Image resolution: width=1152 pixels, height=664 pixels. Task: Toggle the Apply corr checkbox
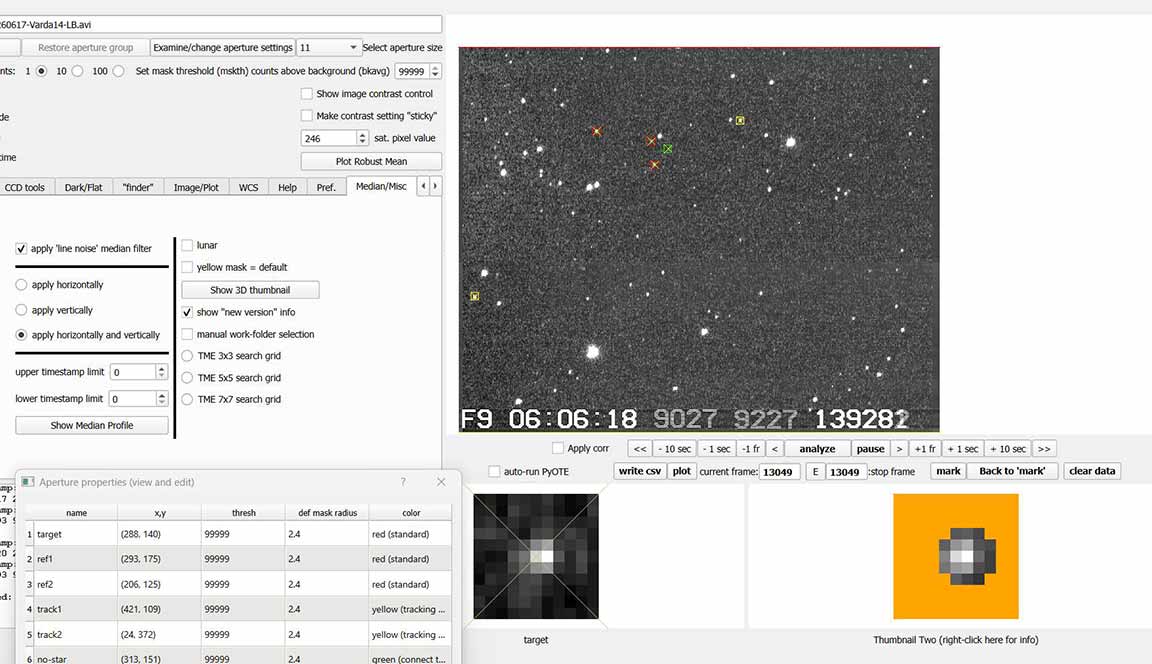558,448
